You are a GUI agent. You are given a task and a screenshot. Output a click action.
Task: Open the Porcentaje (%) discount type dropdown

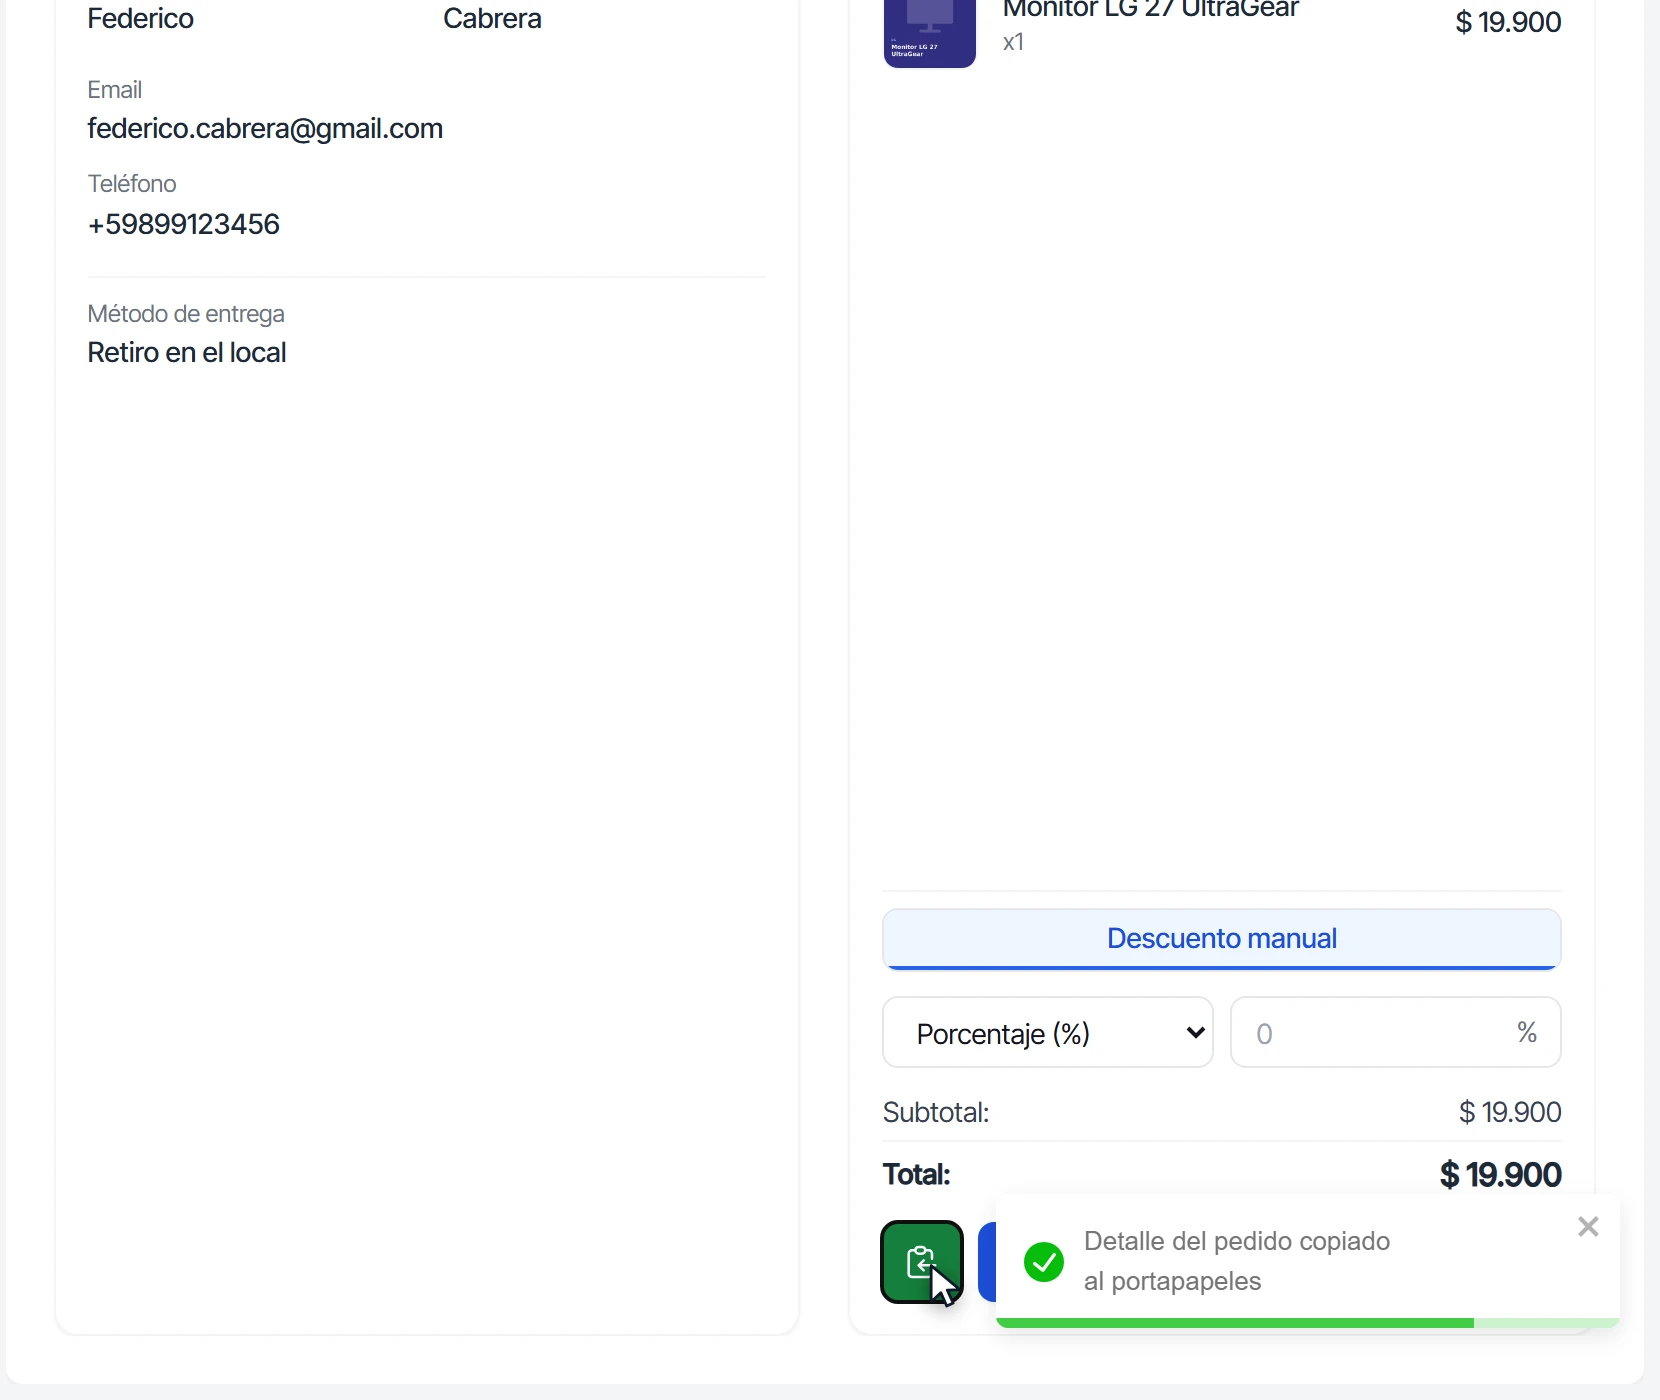[1048, 1032]
